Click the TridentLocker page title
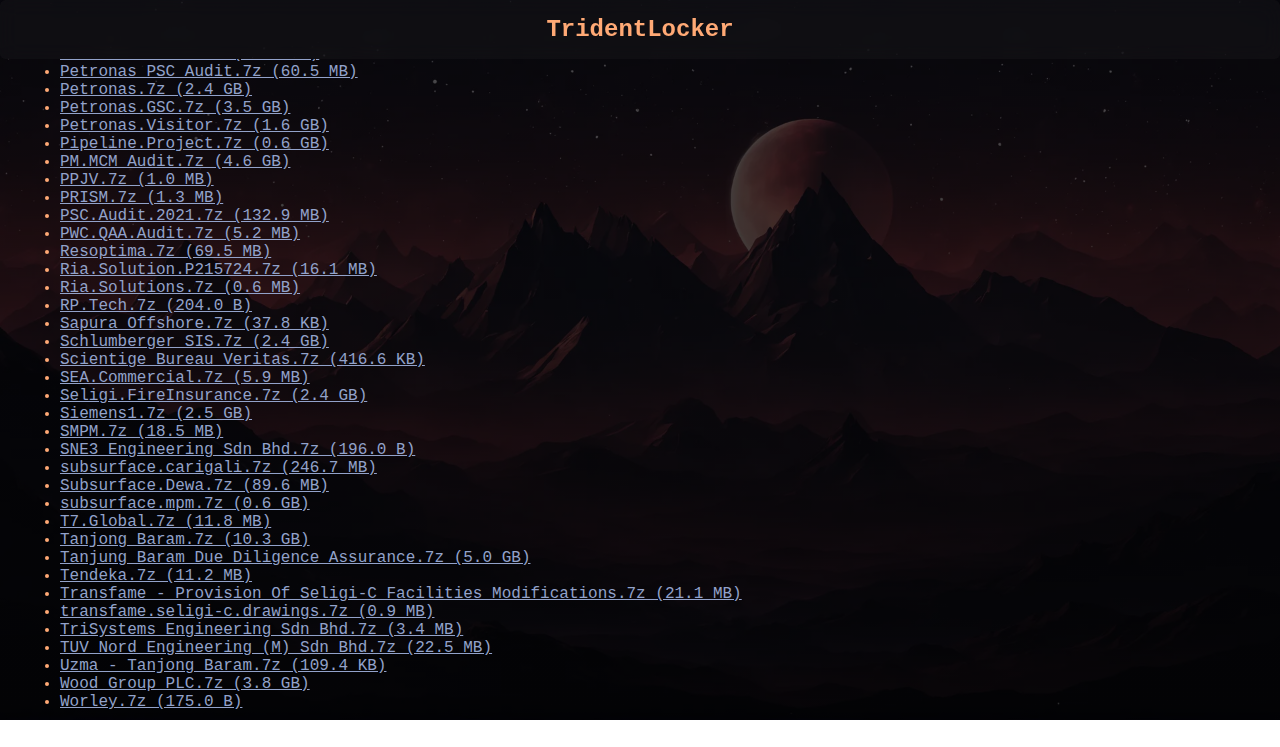The height and width of the screenshot is (747, 1280). 639,29
